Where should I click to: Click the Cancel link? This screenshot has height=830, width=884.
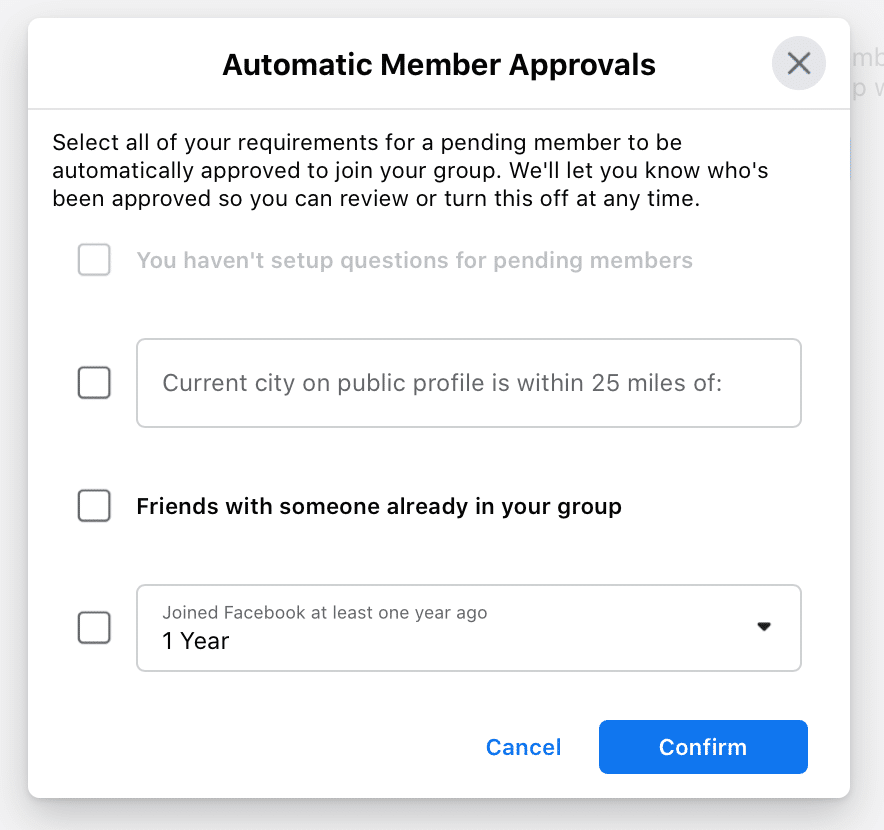coord(523,747)
